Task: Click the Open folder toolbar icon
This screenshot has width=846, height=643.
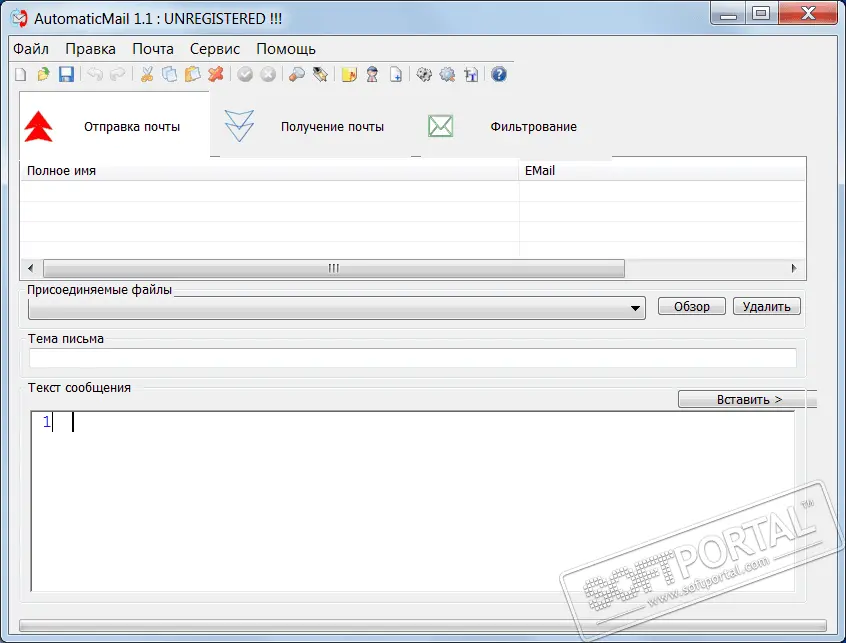Action: point(43,74)
